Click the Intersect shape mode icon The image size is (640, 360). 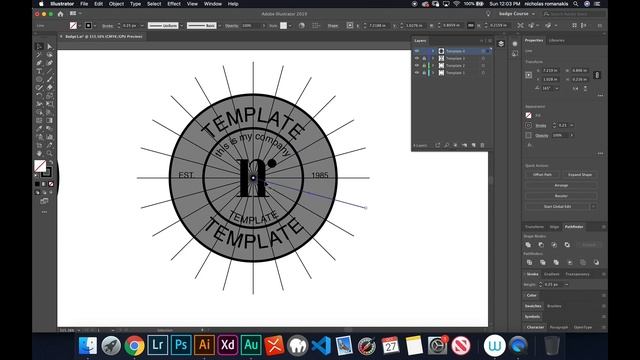pyautogui.click(x=554, y=244)
